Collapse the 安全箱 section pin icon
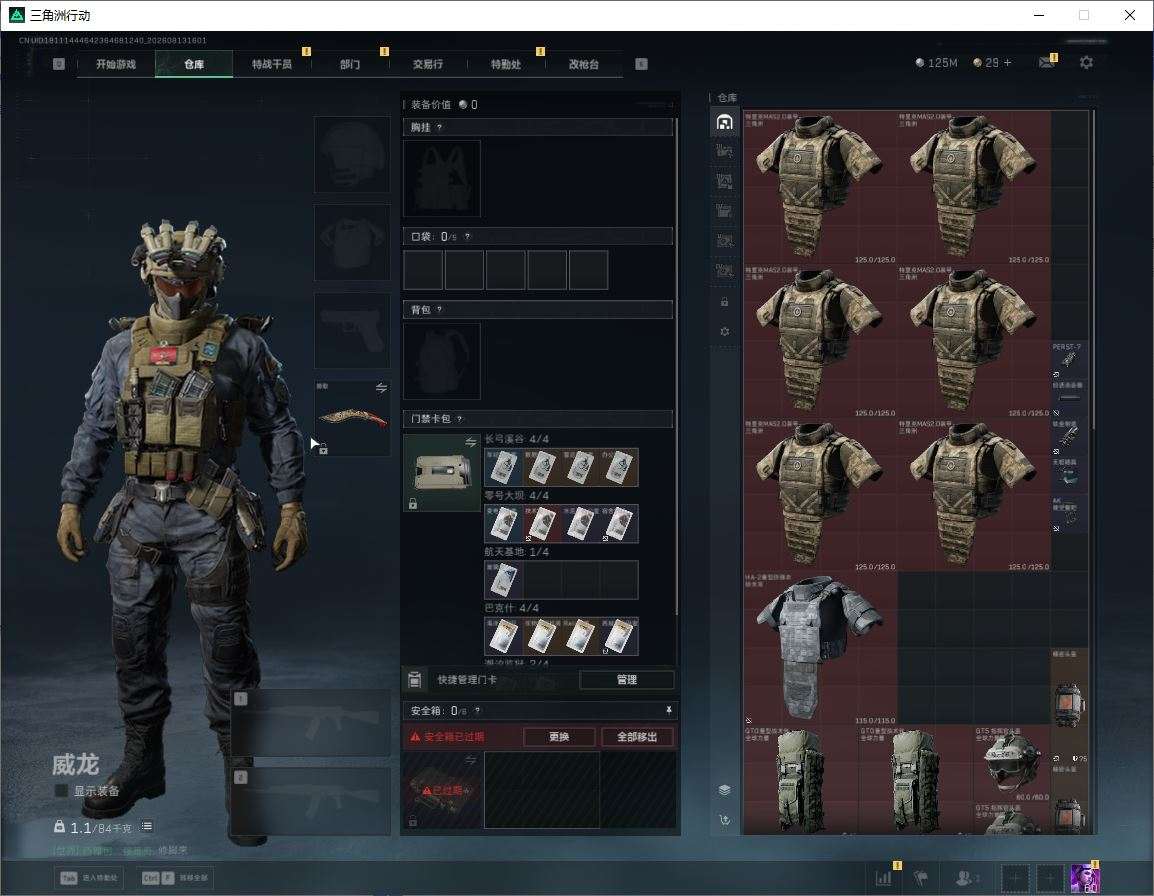 pyautogui.click(x=668, y=710)
